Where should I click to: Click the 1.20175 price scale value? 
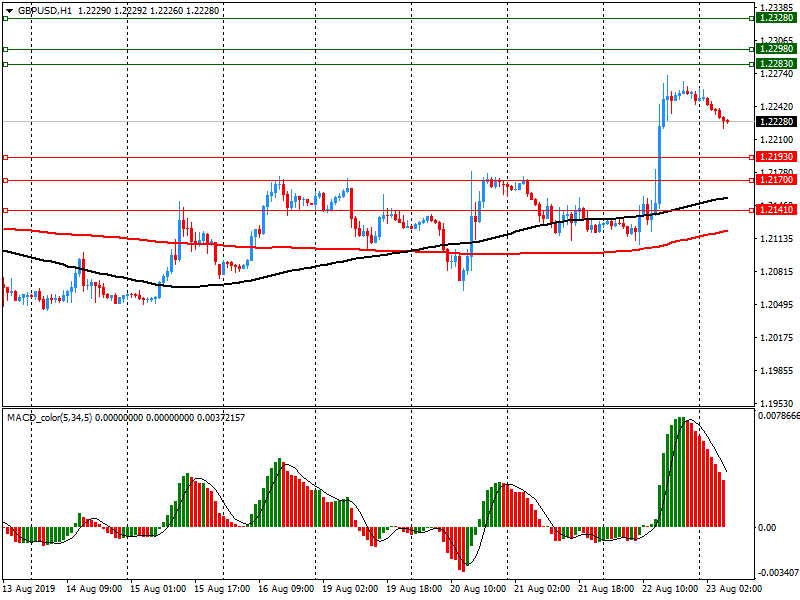[x=777, y=338]
